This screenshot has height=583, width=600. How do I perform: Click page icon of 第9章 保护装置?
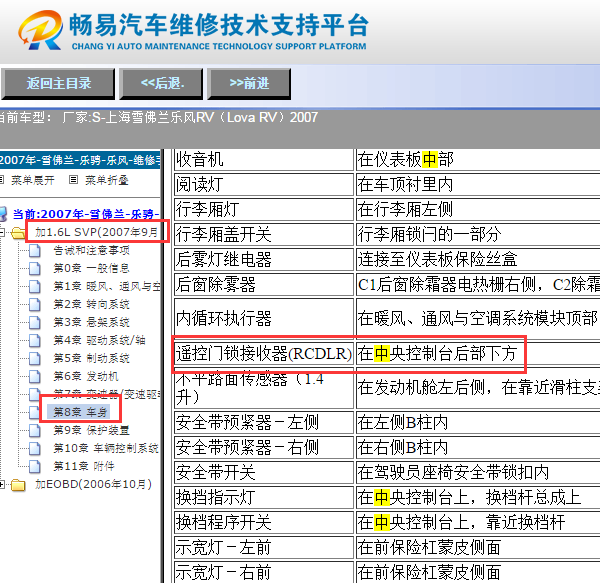[35, 430]
